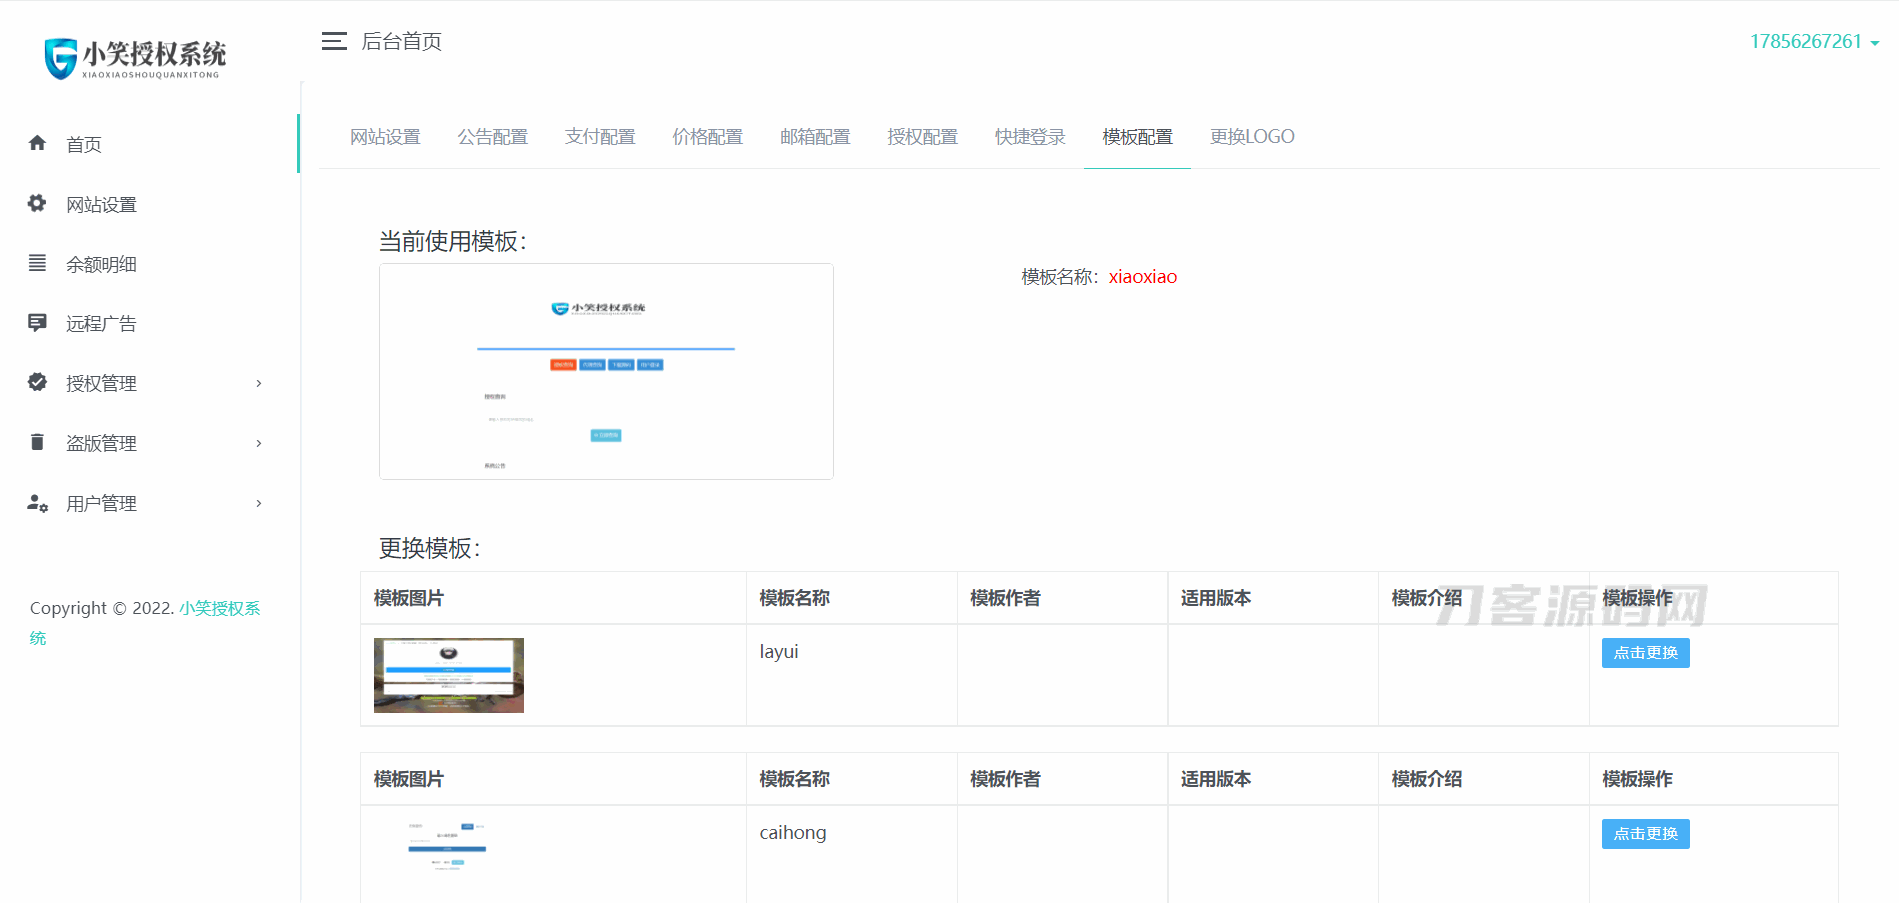
Task: Expand the 授权管理 submenu arrow
Action: click(x=259, y=383)
